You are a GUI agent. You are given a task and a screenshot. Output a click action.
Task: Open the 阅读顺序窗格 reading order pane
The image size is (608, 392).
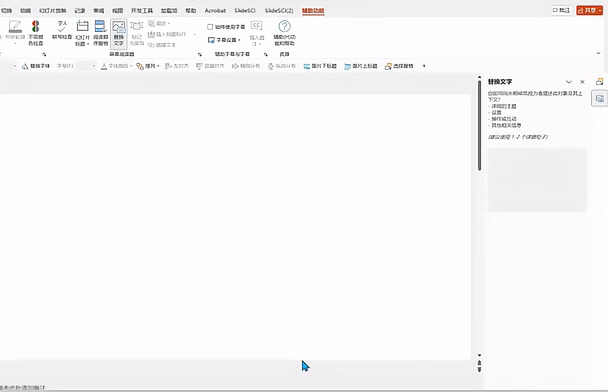[x=100, y=33]
